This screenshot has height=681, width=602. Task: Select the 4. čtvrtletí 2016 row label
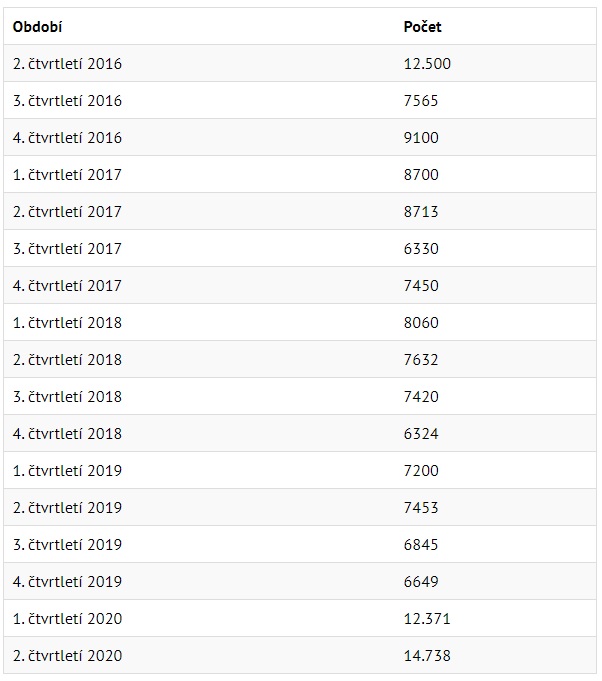[67, 138]
